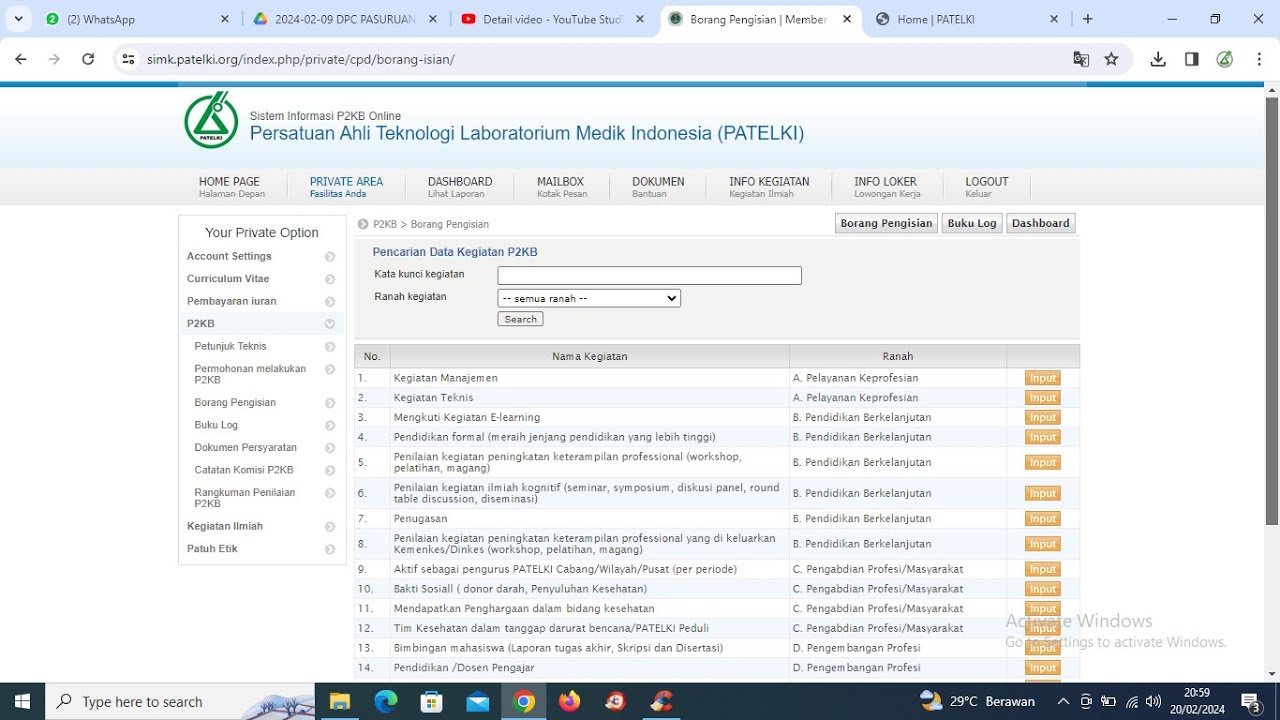The height and width of the screenshot is (720, 1280).
Task: Open HOME PAGE menu item
Action: (230, 187)
